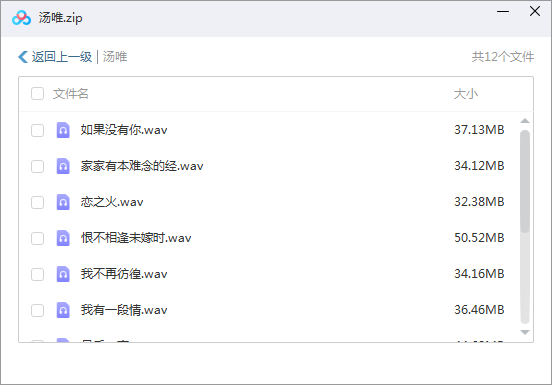Enable checkbox for 我不再彷徨.wav
Image resolution: width=552 pixels, height=385 pixels.
pyautogui.click(x=37, y=274)
